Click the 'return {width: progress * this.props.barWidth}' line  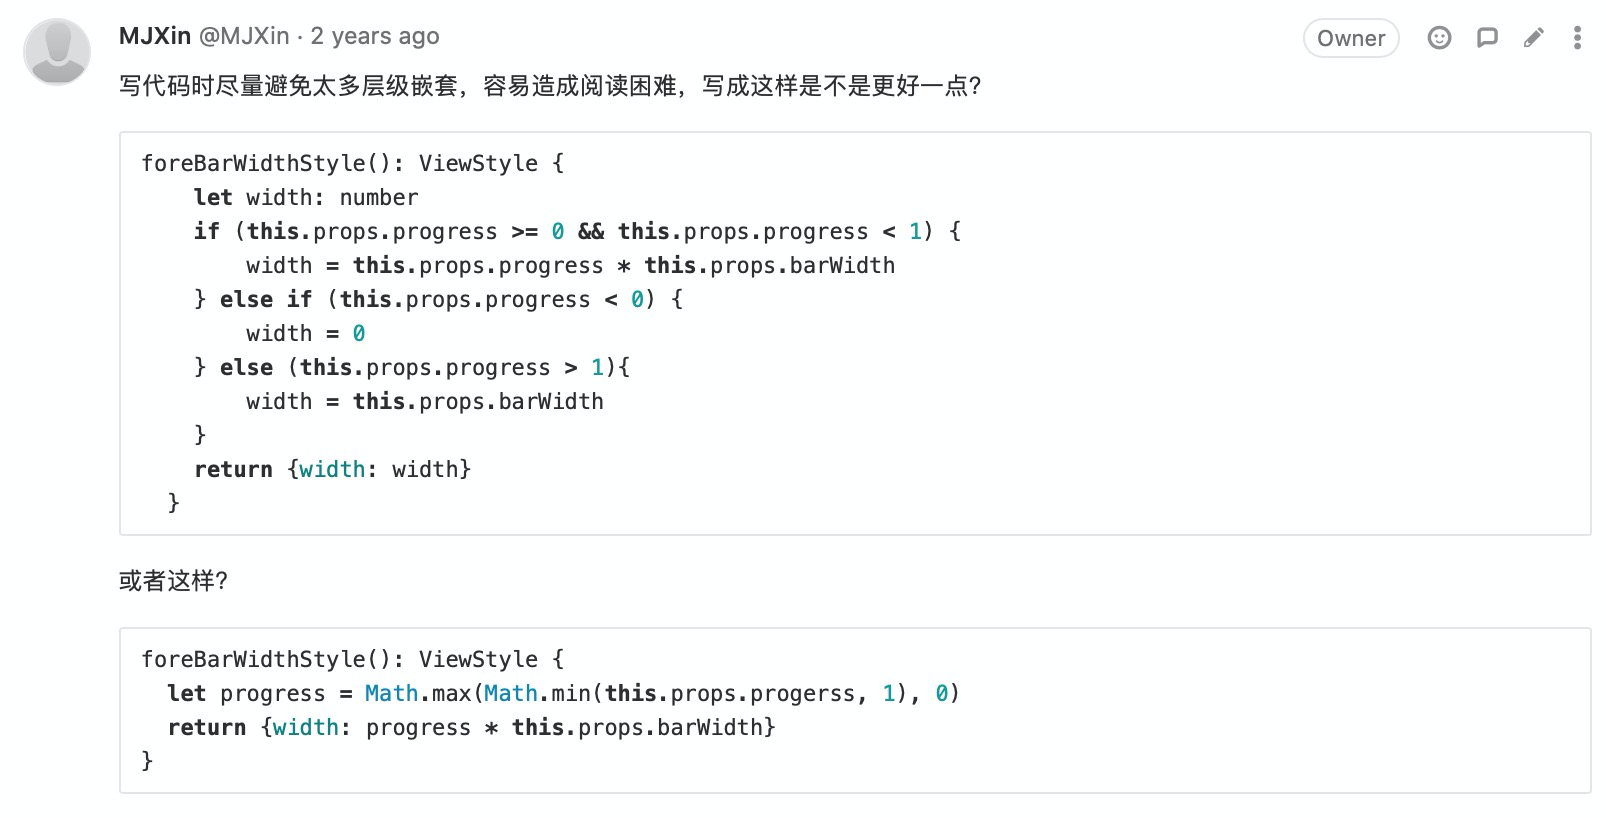click(x=471, y=727)
